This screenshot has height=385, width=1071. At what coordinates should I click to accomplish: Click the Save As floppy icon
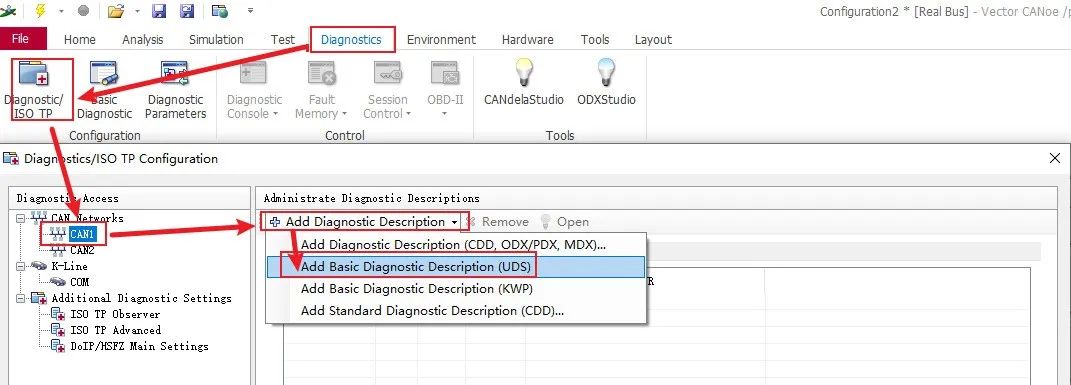pyautogui.click(x=186, y=11)
